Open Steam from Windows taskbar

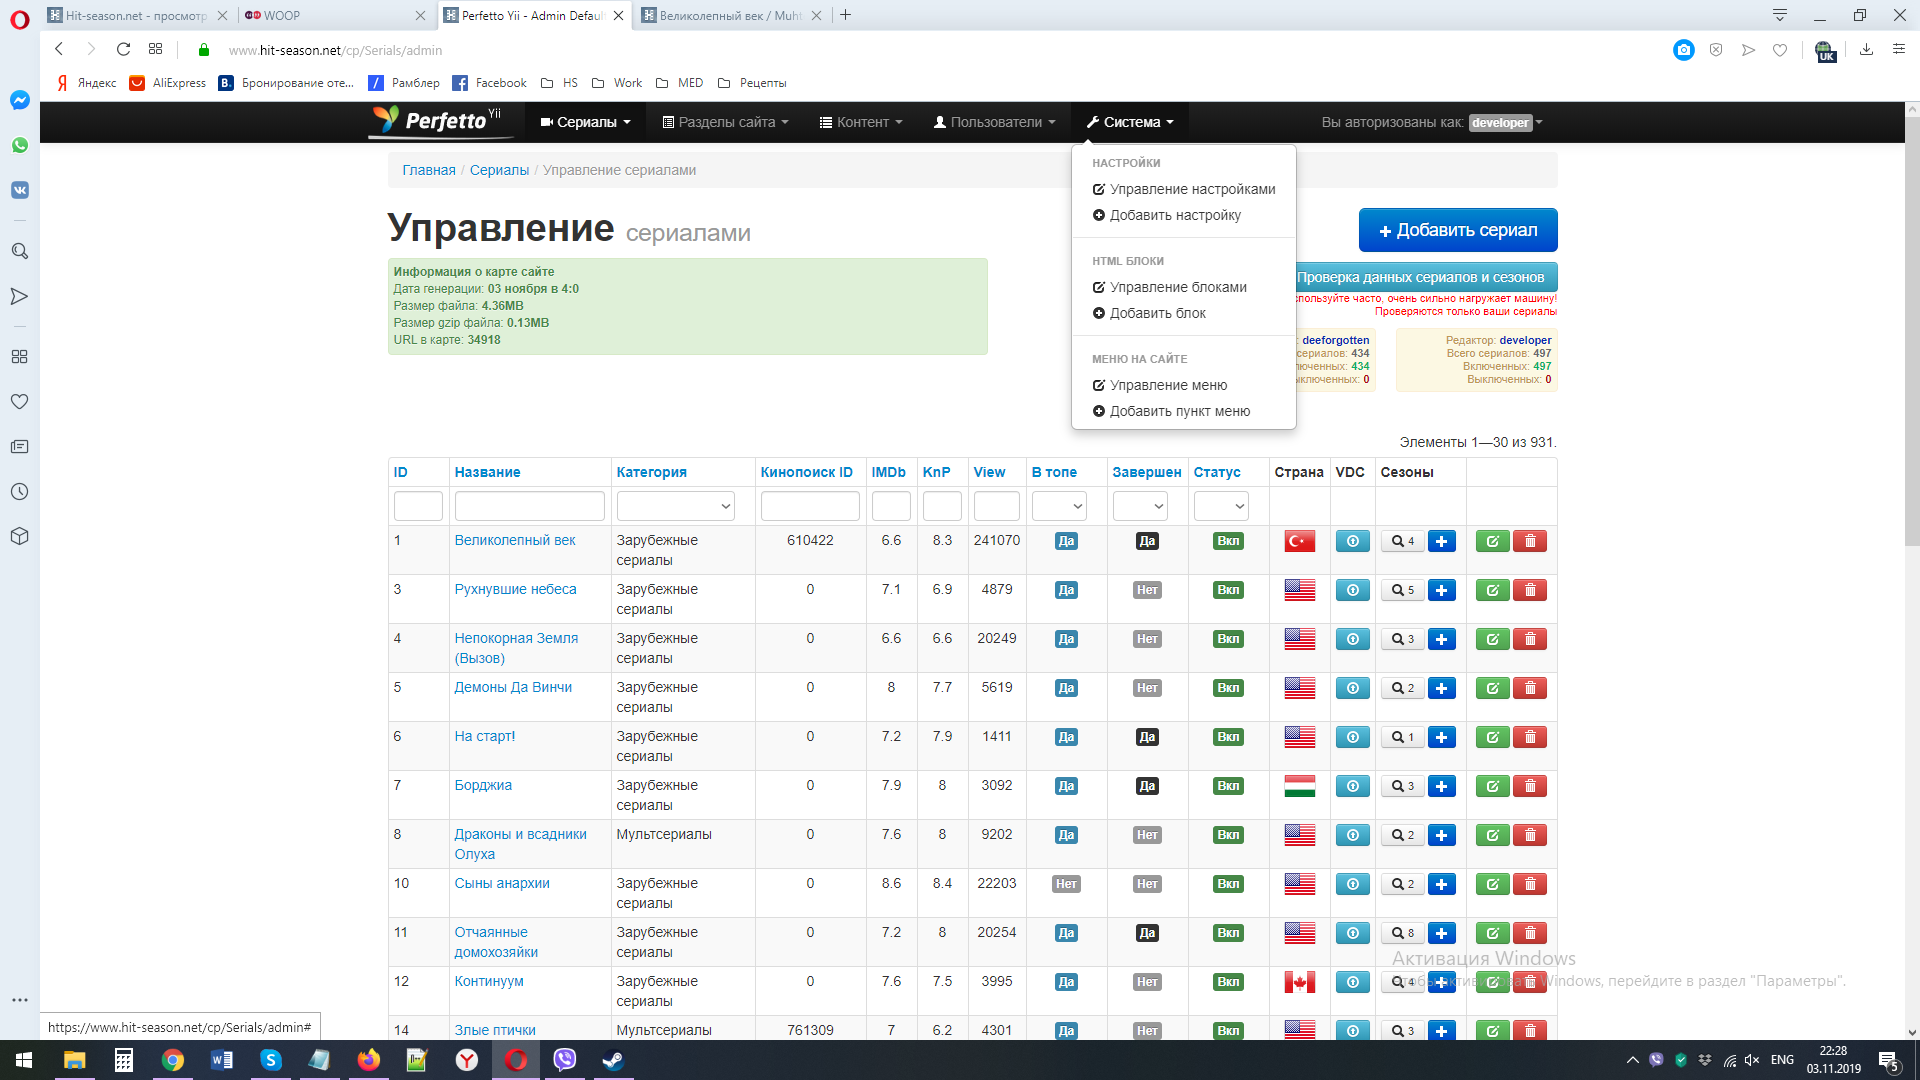pos(612,1060)
